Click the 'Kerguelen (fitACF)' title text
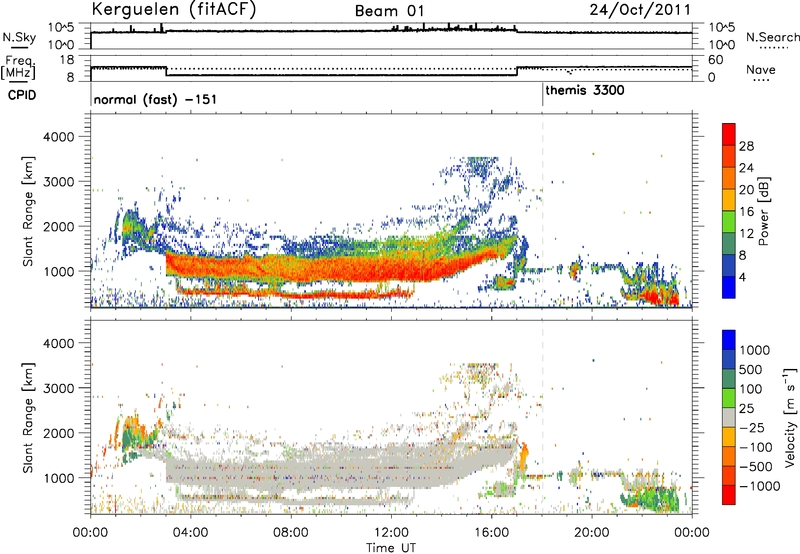Screen dimensions: 800x554 click(x=173, y=10)
